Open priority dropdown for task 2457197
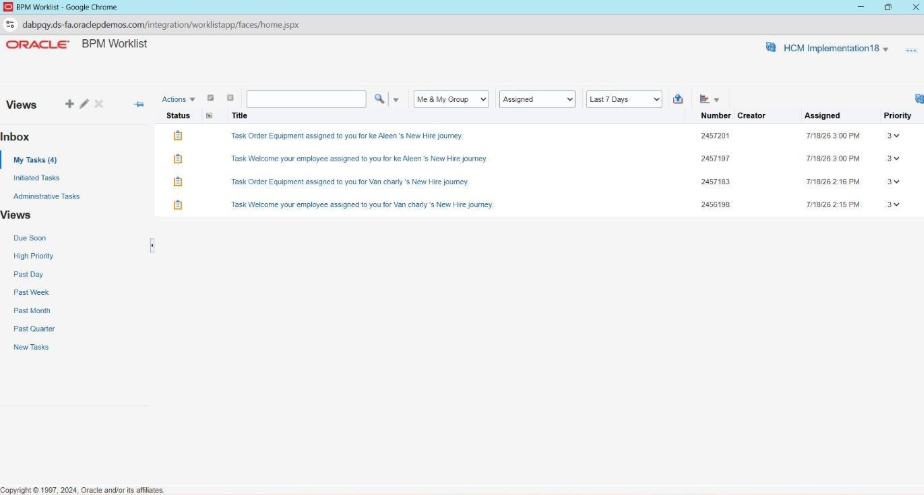Viewport: 924px width, 495px height. [x=893, y=159]
